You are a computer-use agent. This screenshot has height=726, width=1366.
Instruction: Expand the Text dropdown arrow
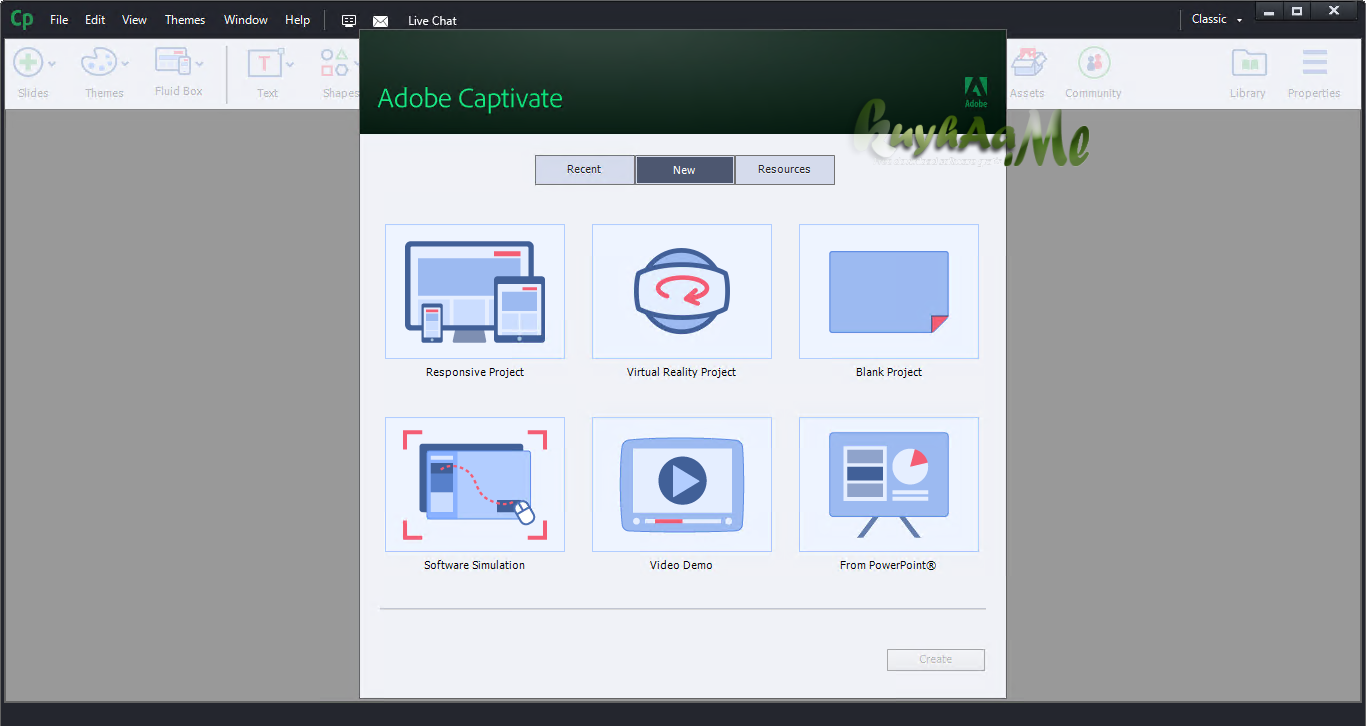tap(290, 64)
